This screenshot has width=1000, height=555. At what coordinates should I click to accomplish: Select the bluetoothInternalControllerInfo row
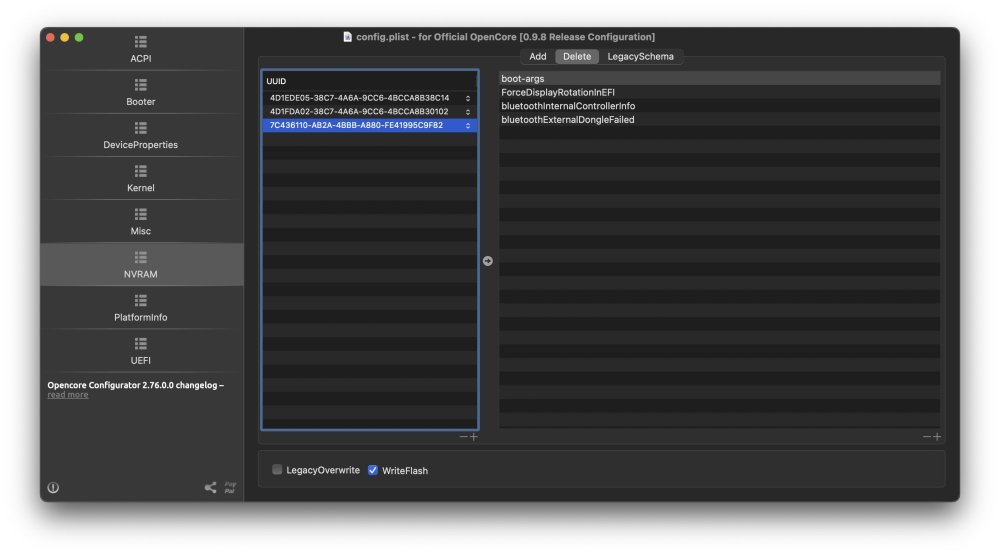click(x=719, y=106)
